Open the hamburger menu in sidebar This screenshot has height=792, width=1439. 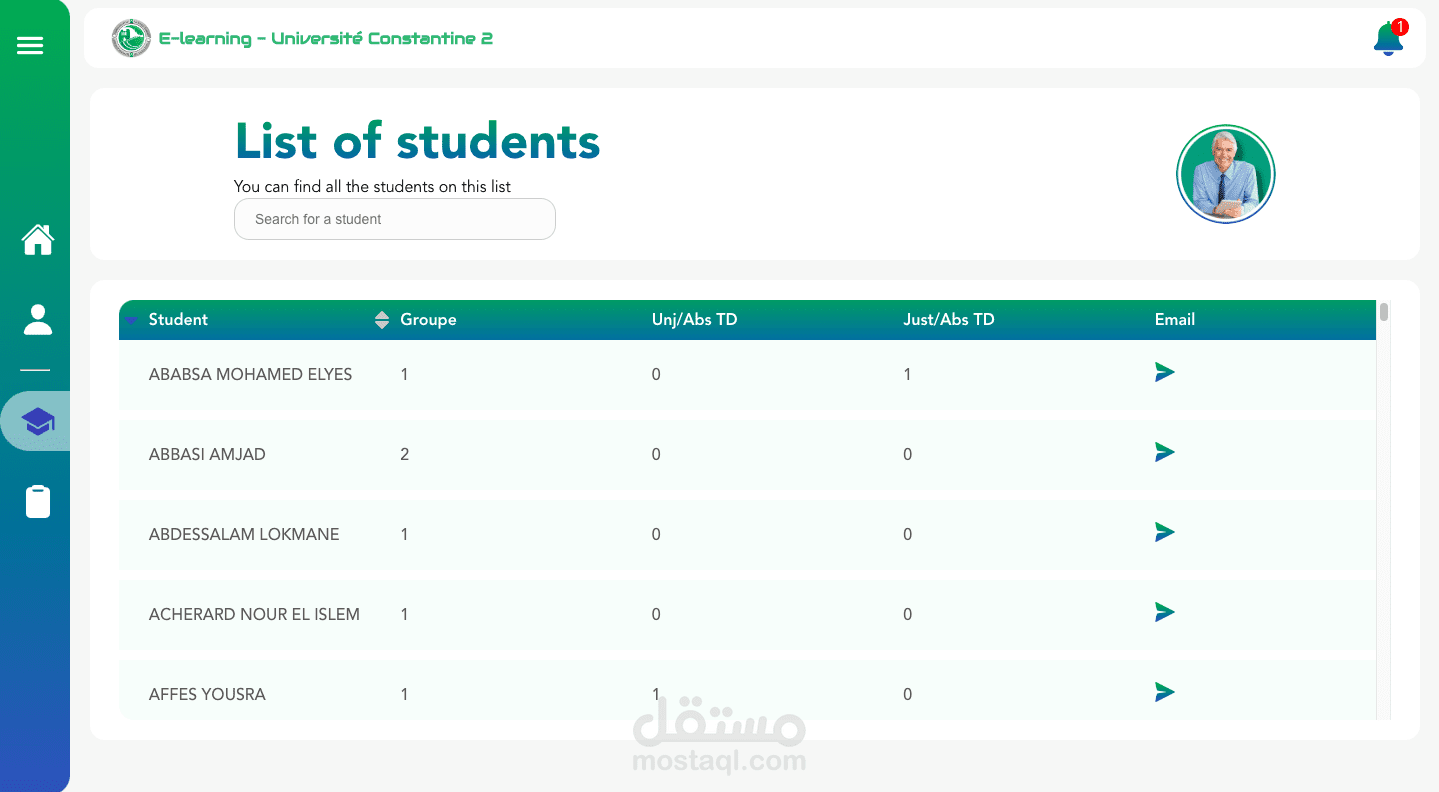(30, 45)
